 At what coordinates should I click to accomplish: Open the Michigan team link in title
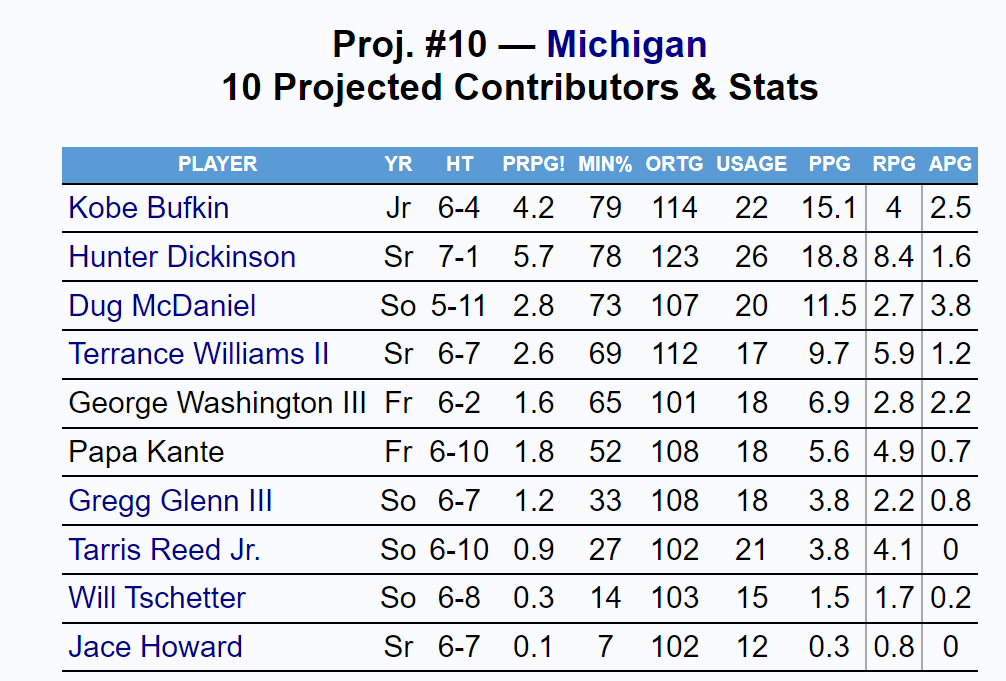[626, 45]
